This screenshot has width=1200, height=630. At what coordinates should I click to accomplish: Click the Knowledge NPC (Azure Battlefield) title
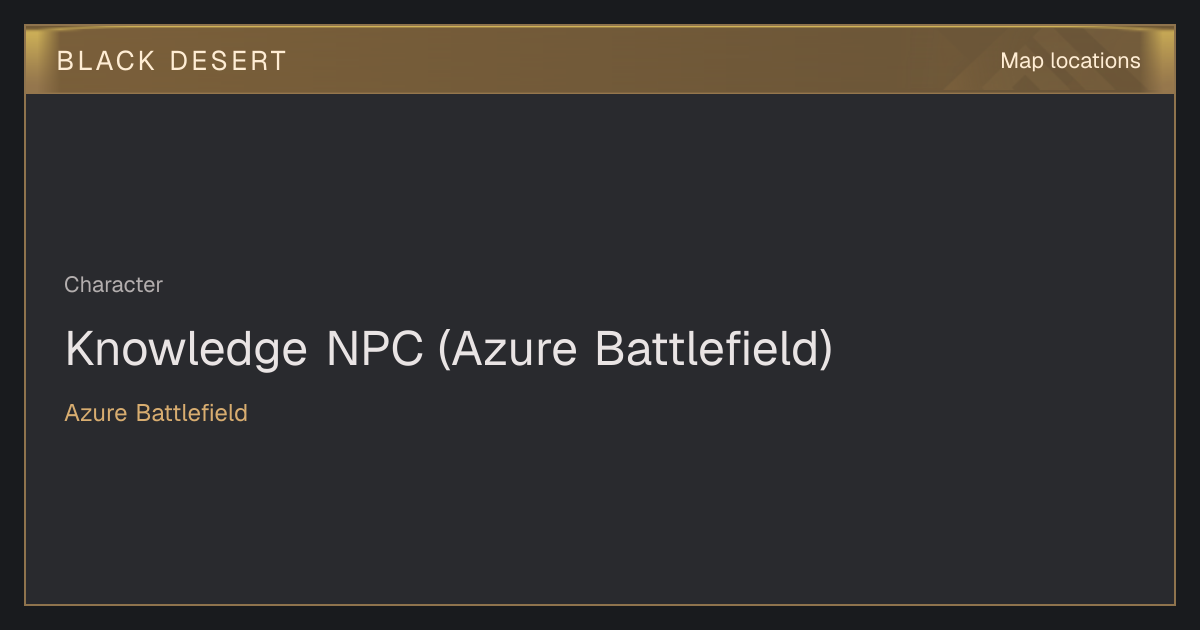click(448, 349)
